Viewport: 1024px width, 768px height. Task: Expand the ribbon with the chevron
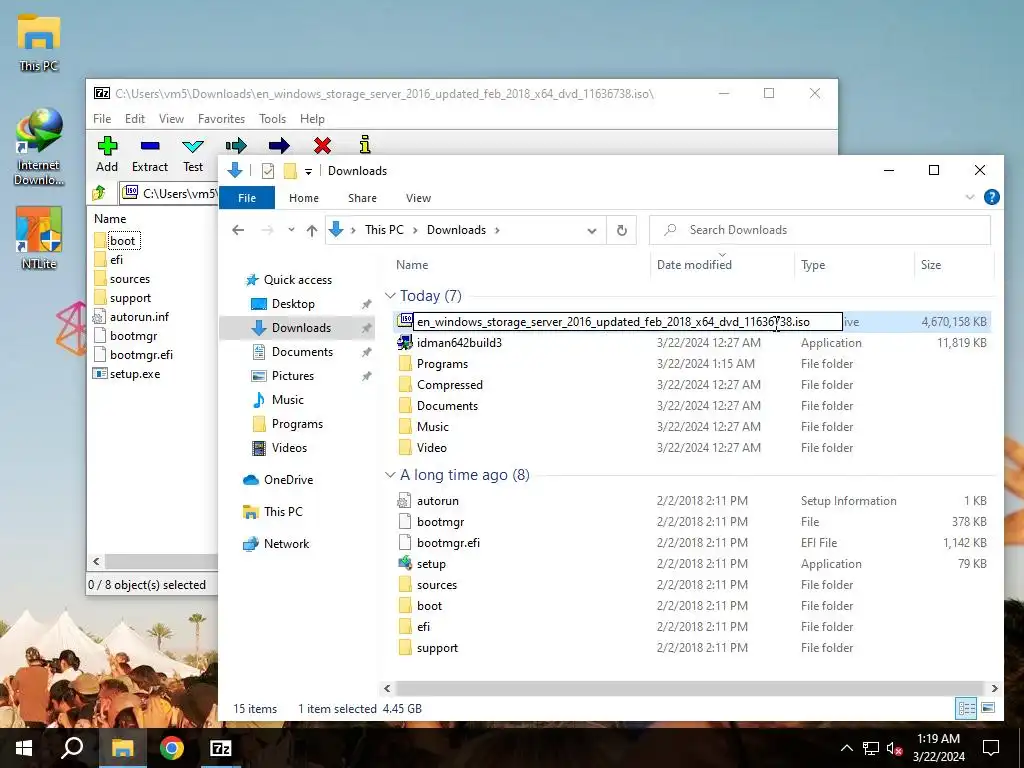click(x=970, y=197)
